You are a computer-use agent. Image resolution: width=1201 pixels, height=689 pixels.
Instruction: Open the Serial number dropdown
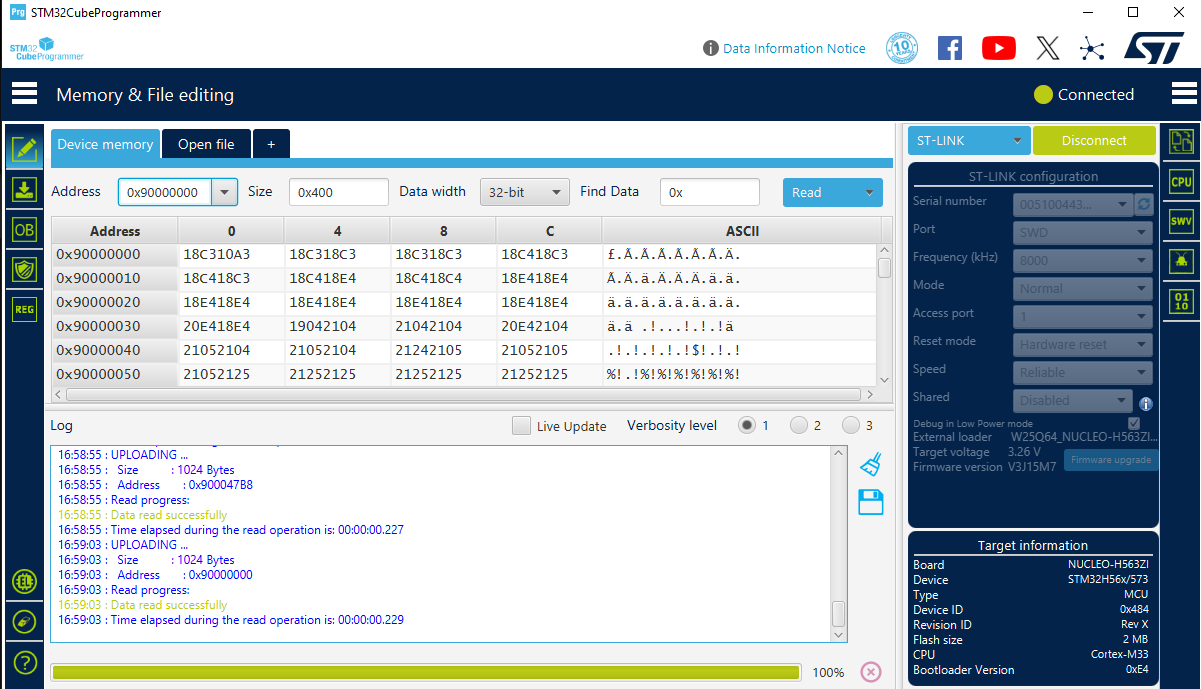point(1073,204)
